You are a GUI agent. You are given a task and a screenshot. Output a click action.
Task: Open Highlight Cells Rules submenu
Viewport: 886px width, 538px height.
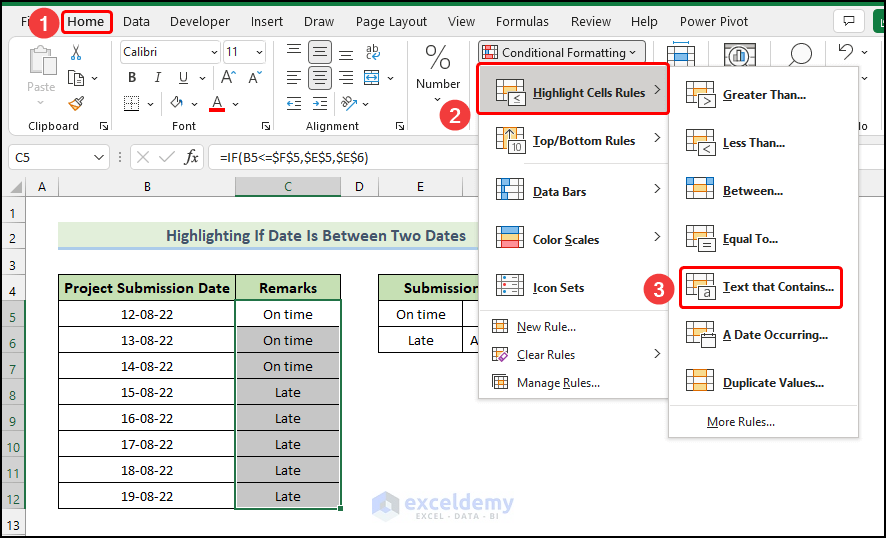pyautogui.click(x=573, y=89)
